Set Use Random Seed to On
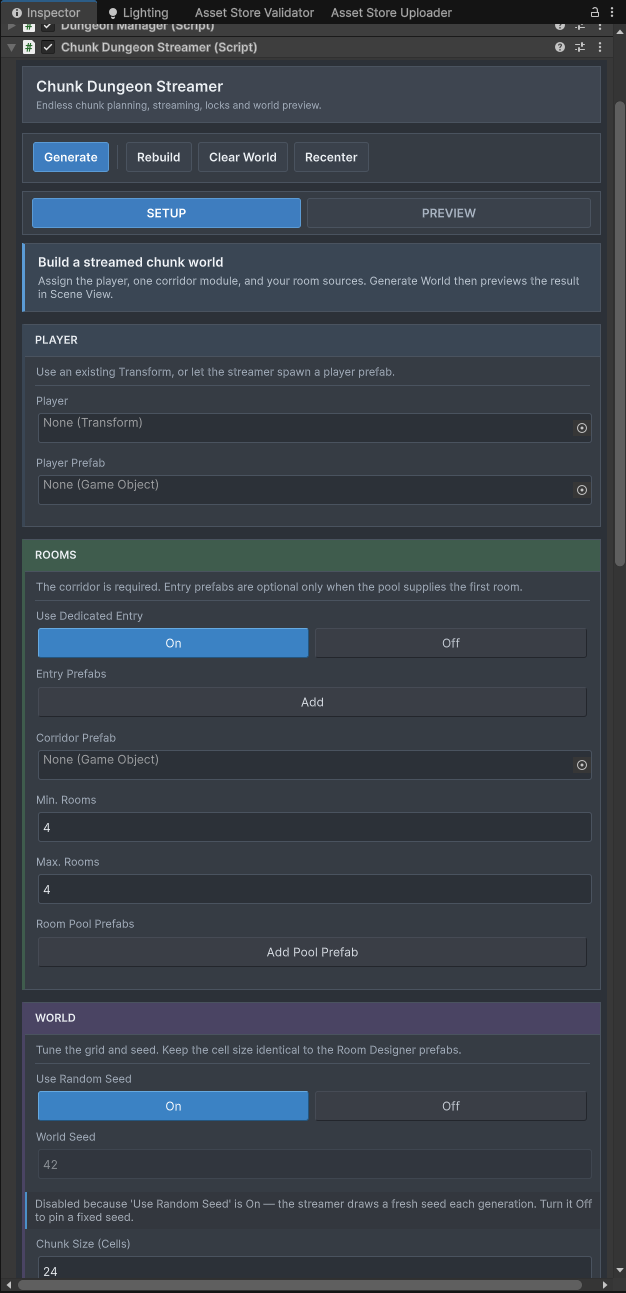The height and width of the screenshot is (1293, 626). point(173,1106)
